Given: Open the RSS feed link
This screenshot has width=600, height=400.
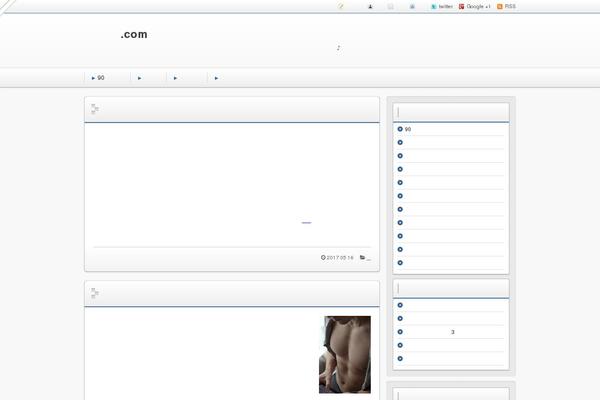Looking at the screenshot, I should tap(506, 7).
